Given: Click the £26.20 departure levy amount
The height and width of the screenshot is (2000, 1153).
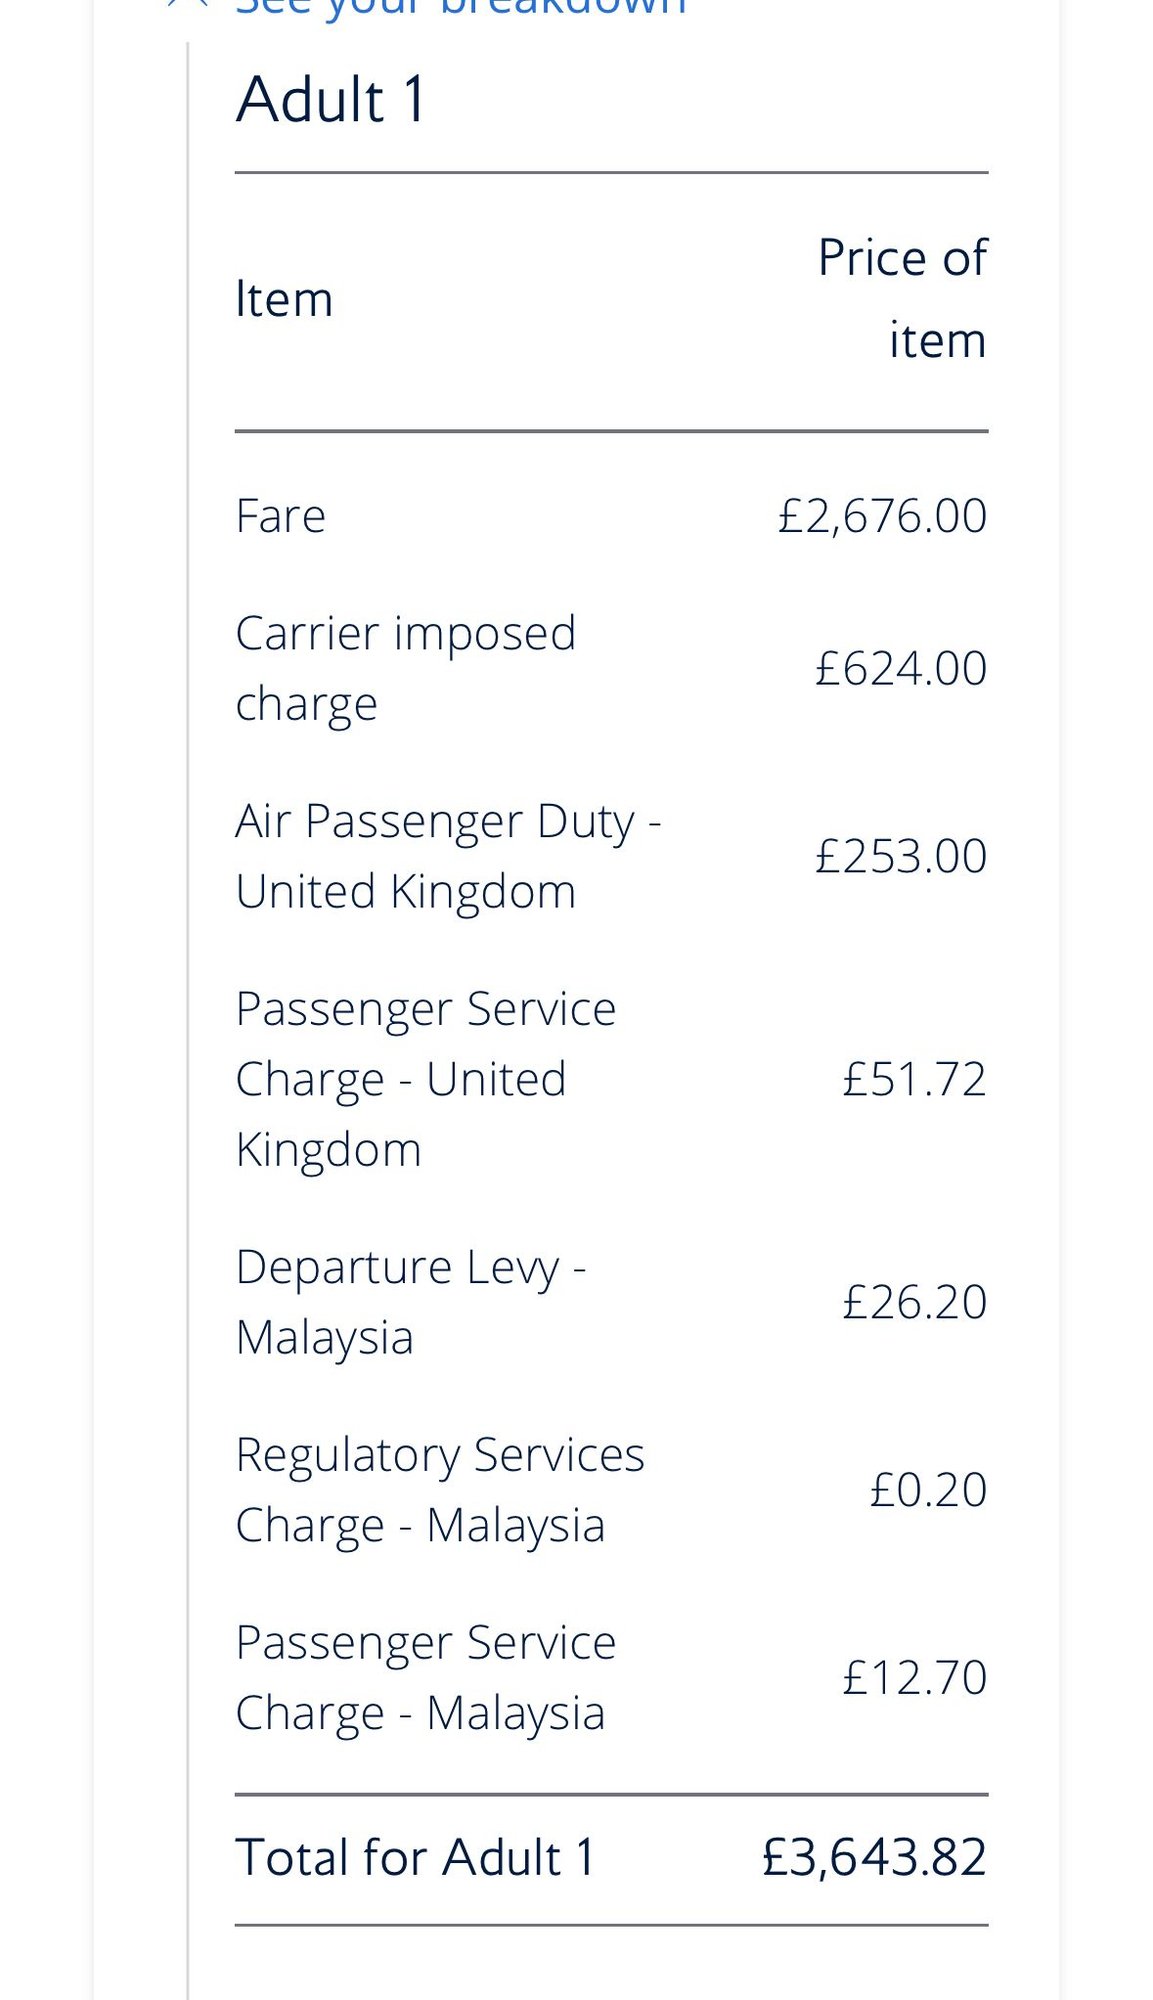Looking at the screenshot, I should coord(914,1302).
